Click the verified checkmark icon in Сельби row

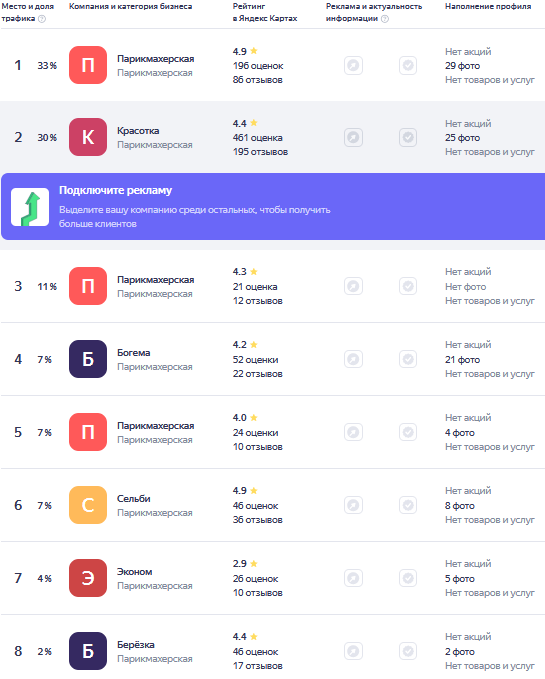coord(408,505)
